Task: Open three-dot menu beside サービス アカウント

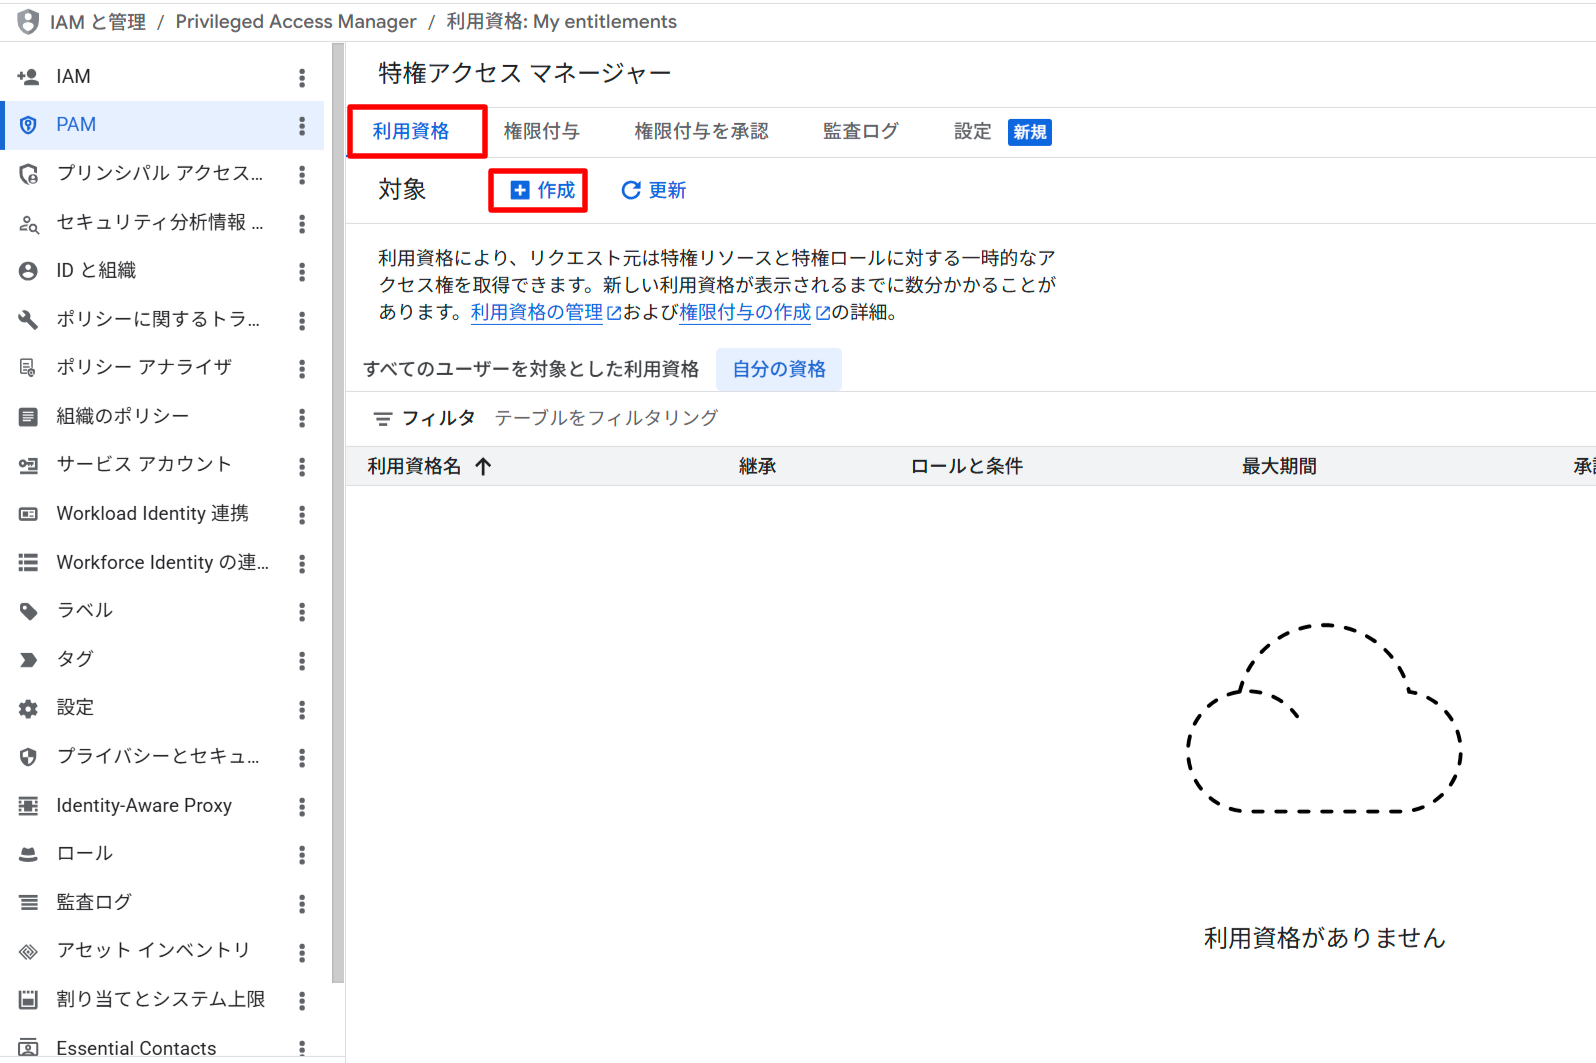Action: (302, 466)
